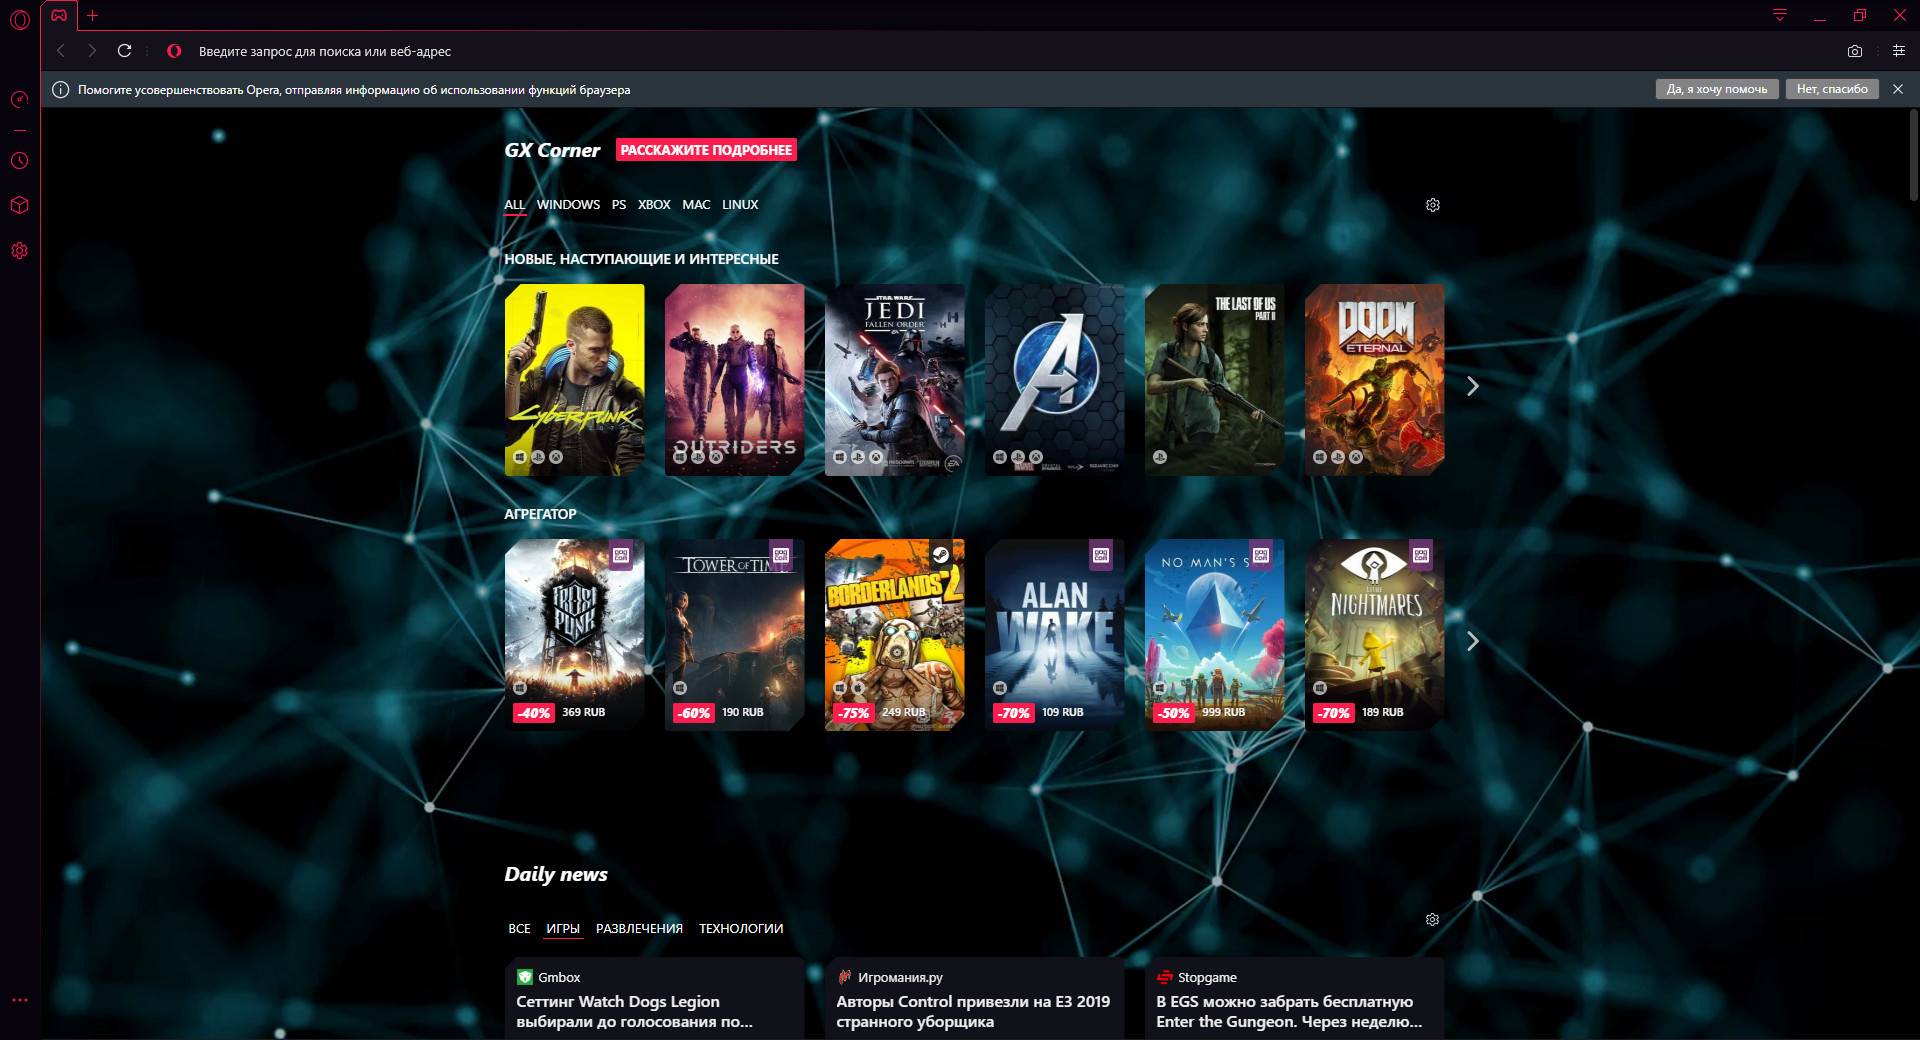Open Gmbox Watch Dogs Legion article

pyautogui.click(x=655, y=999)
